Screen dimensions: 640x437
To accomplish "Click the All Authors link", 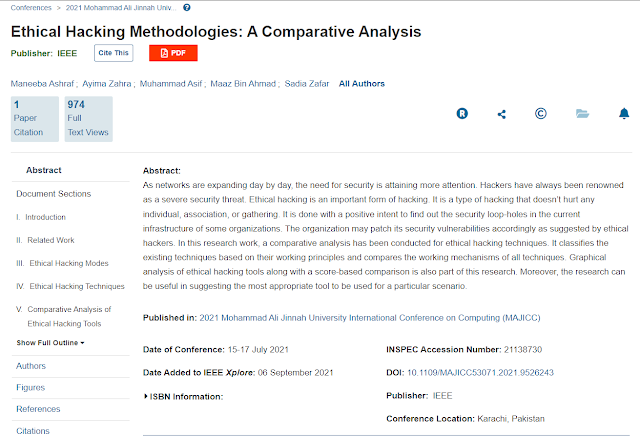I will [x=361, y=83].
